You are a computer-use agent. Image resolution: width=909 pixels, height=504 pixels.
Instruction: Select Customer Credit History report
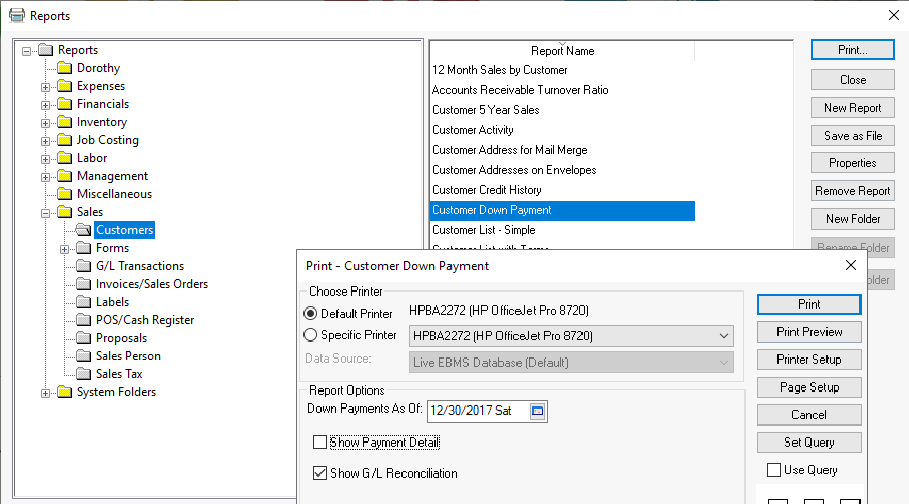click(486, 190)
